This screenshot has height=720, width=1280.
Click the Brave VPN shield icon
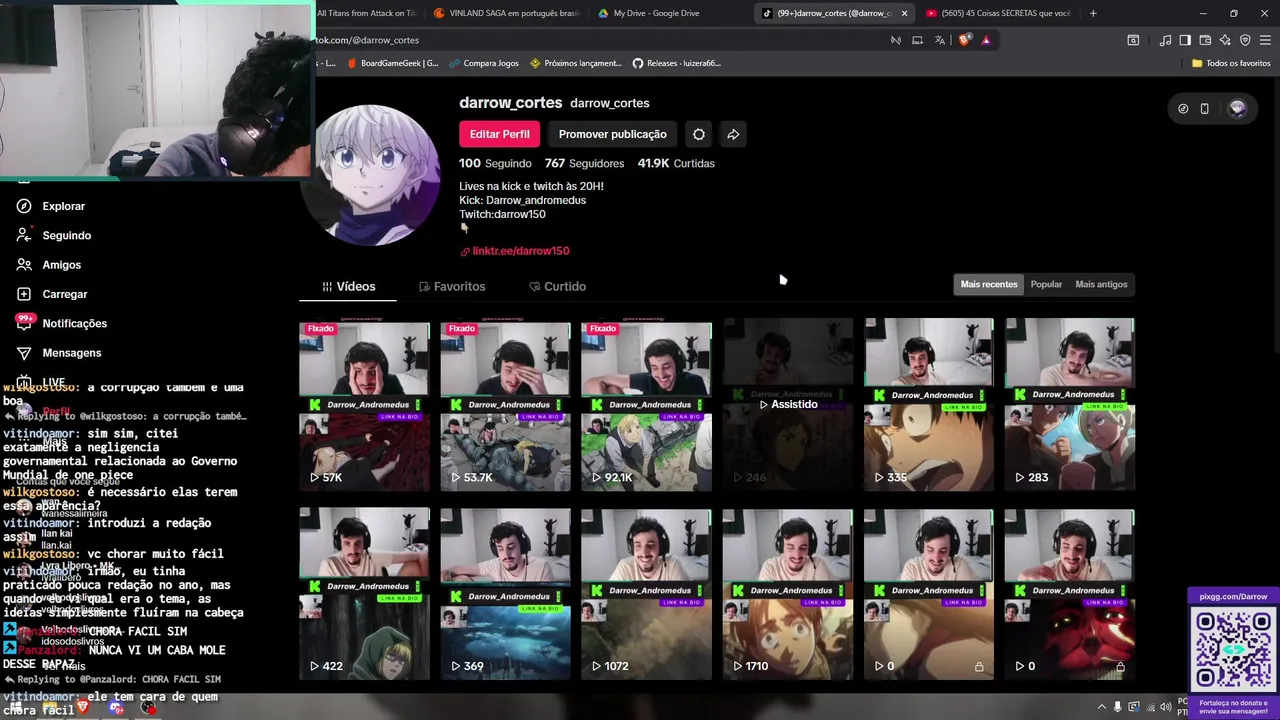point(1245,40)
